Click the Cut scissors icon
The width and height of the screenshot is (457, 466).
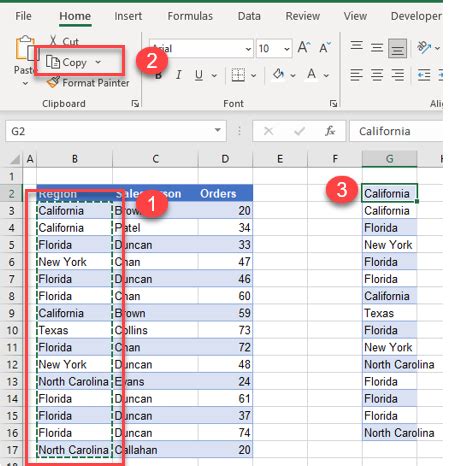pos(53,40)
